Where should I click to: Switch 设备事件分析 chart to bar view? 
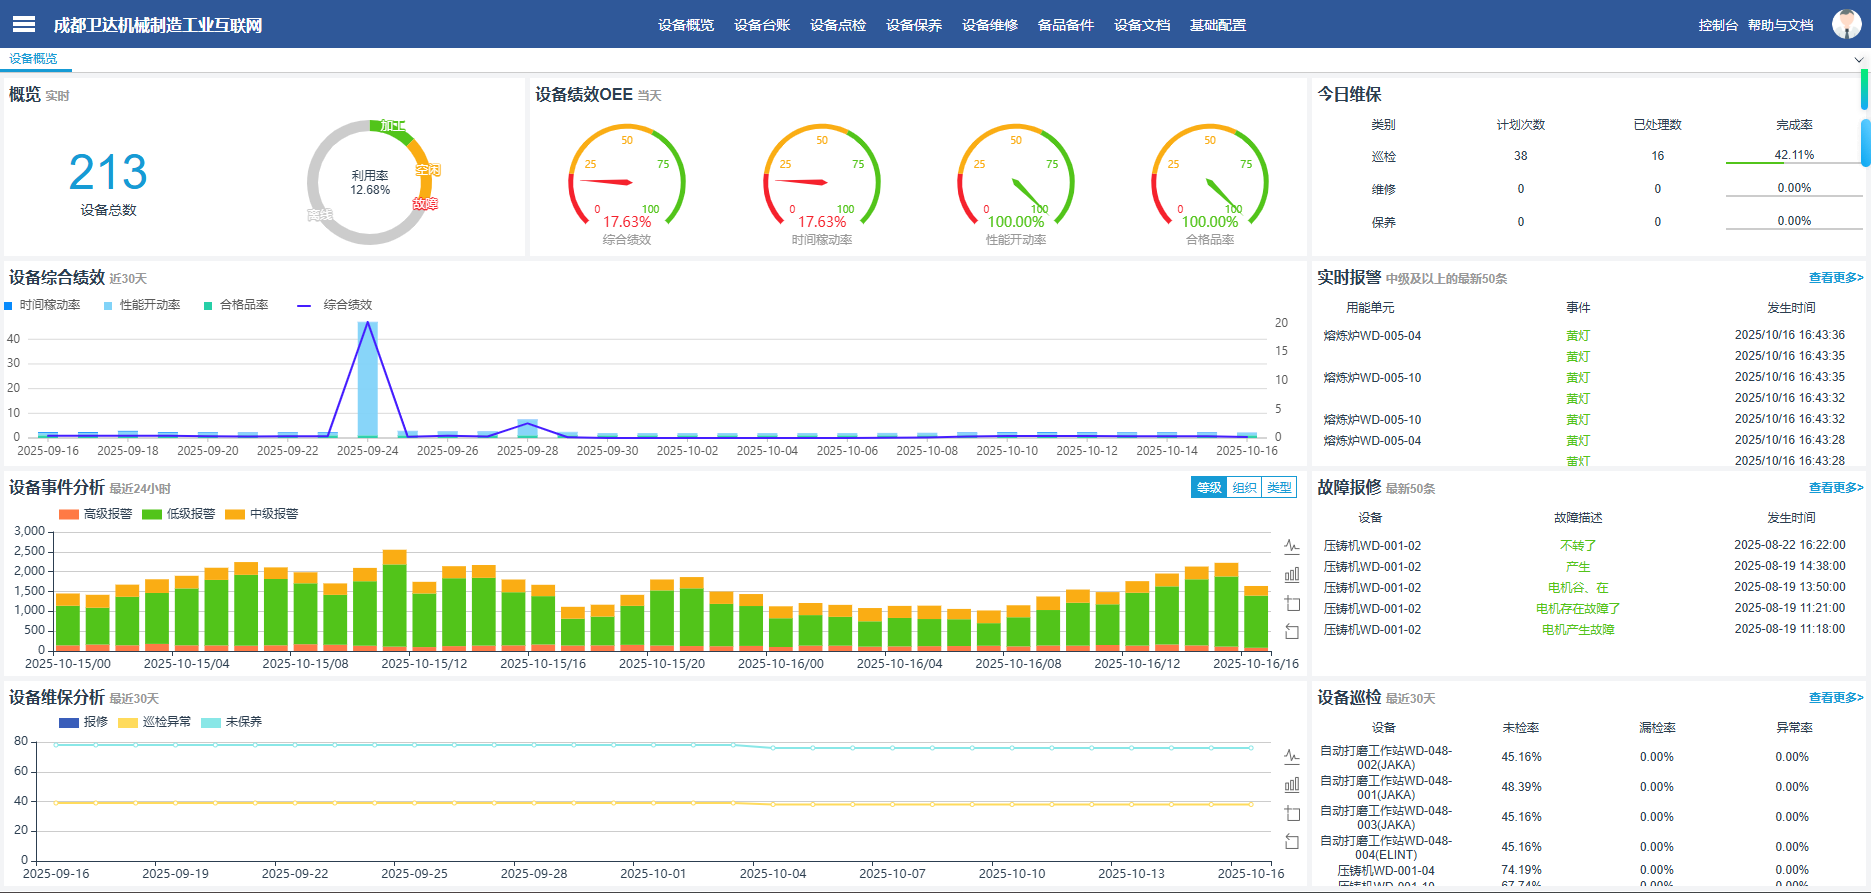click(x=1292, y=575)
